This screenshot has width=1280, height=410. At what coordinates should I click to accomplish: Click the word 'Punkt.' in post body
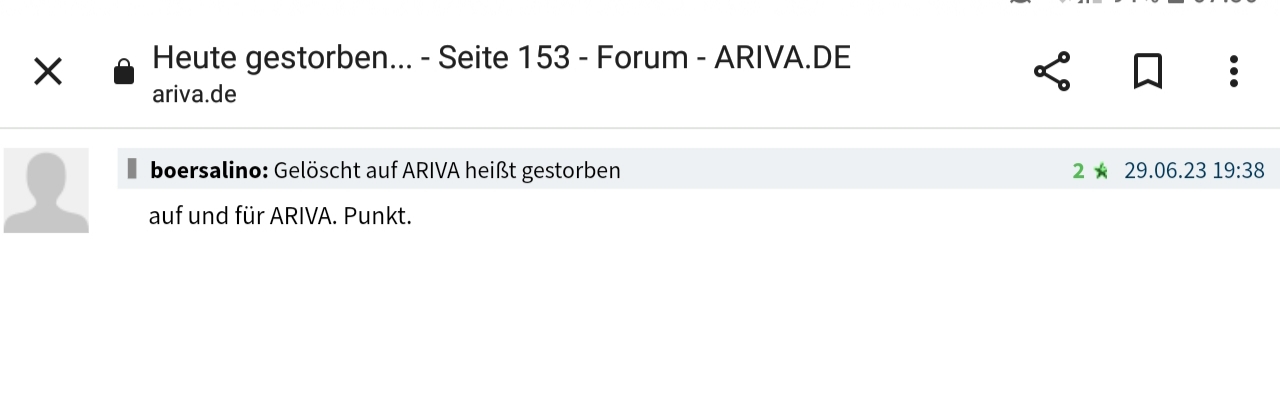[x=378, y=216]
